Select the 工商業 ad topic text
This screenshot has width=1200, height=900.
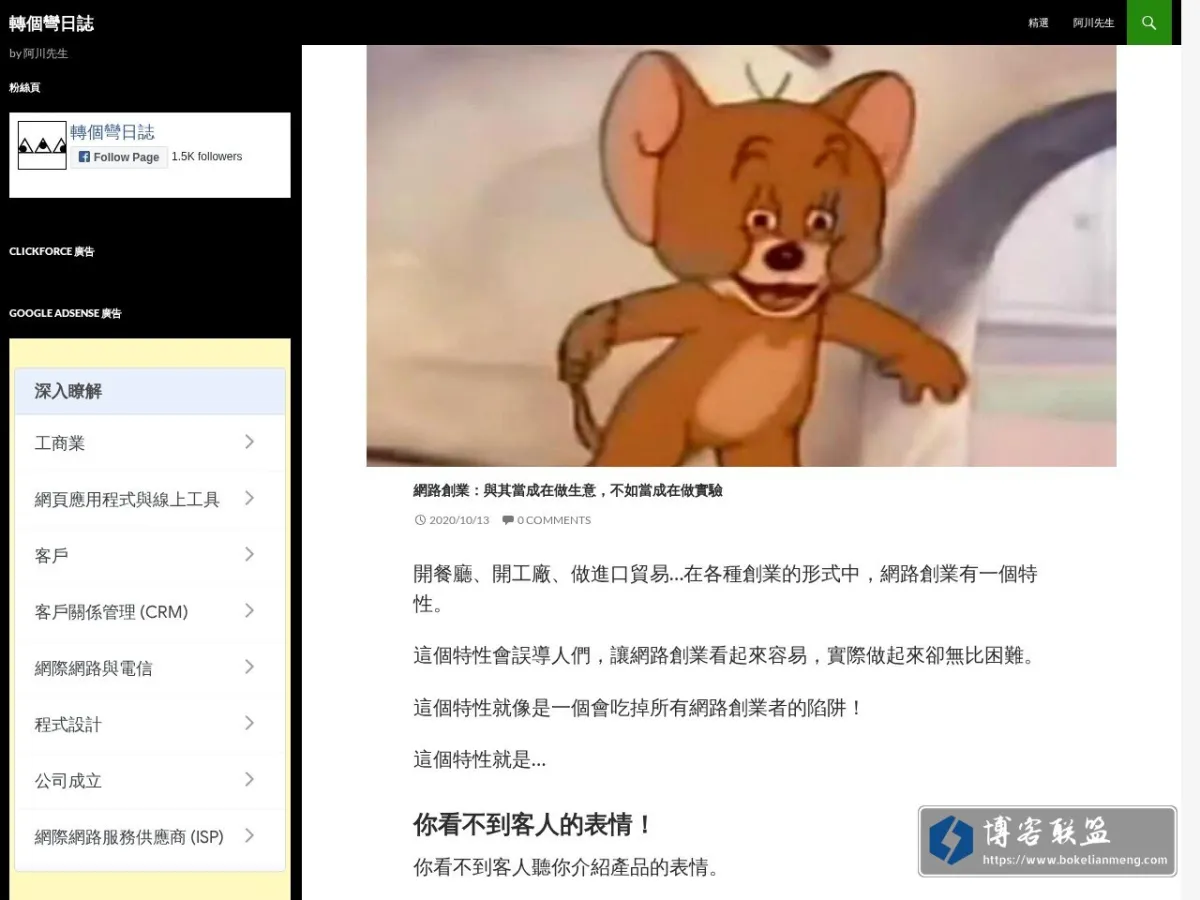(x=60, y=443)
